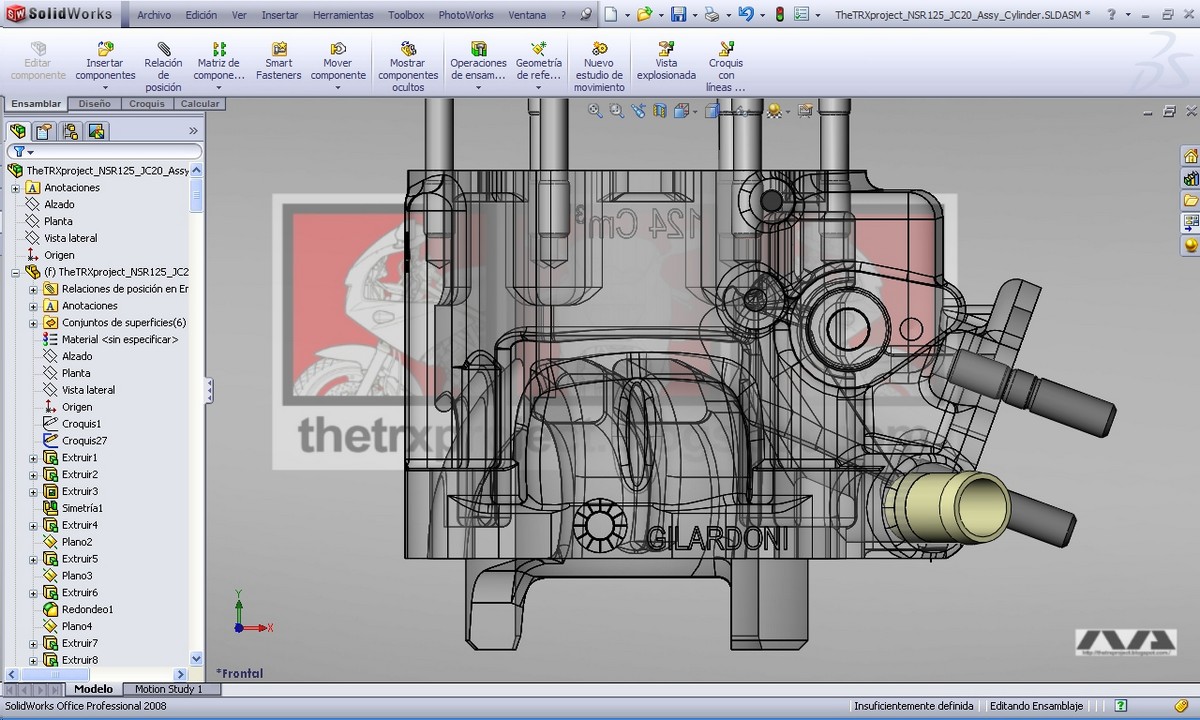Open the Save button dropdown arrow

pos(693,15)
